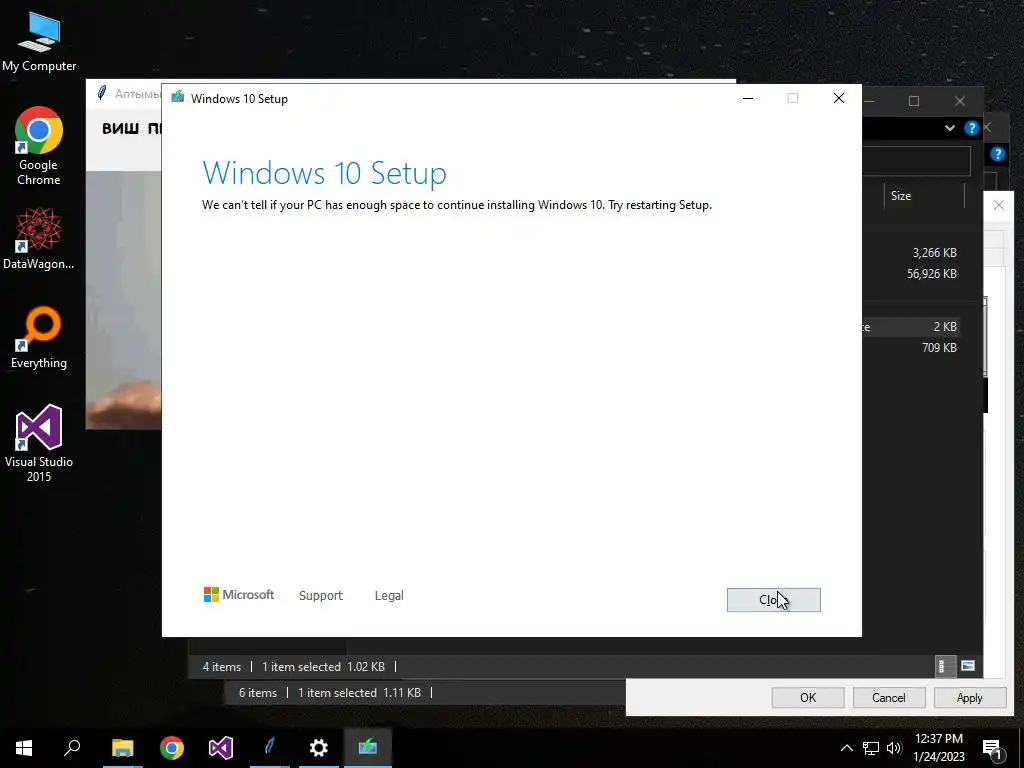Click the second blue help icon in Explorer
1024x768 pixels.
click(997, 154)
